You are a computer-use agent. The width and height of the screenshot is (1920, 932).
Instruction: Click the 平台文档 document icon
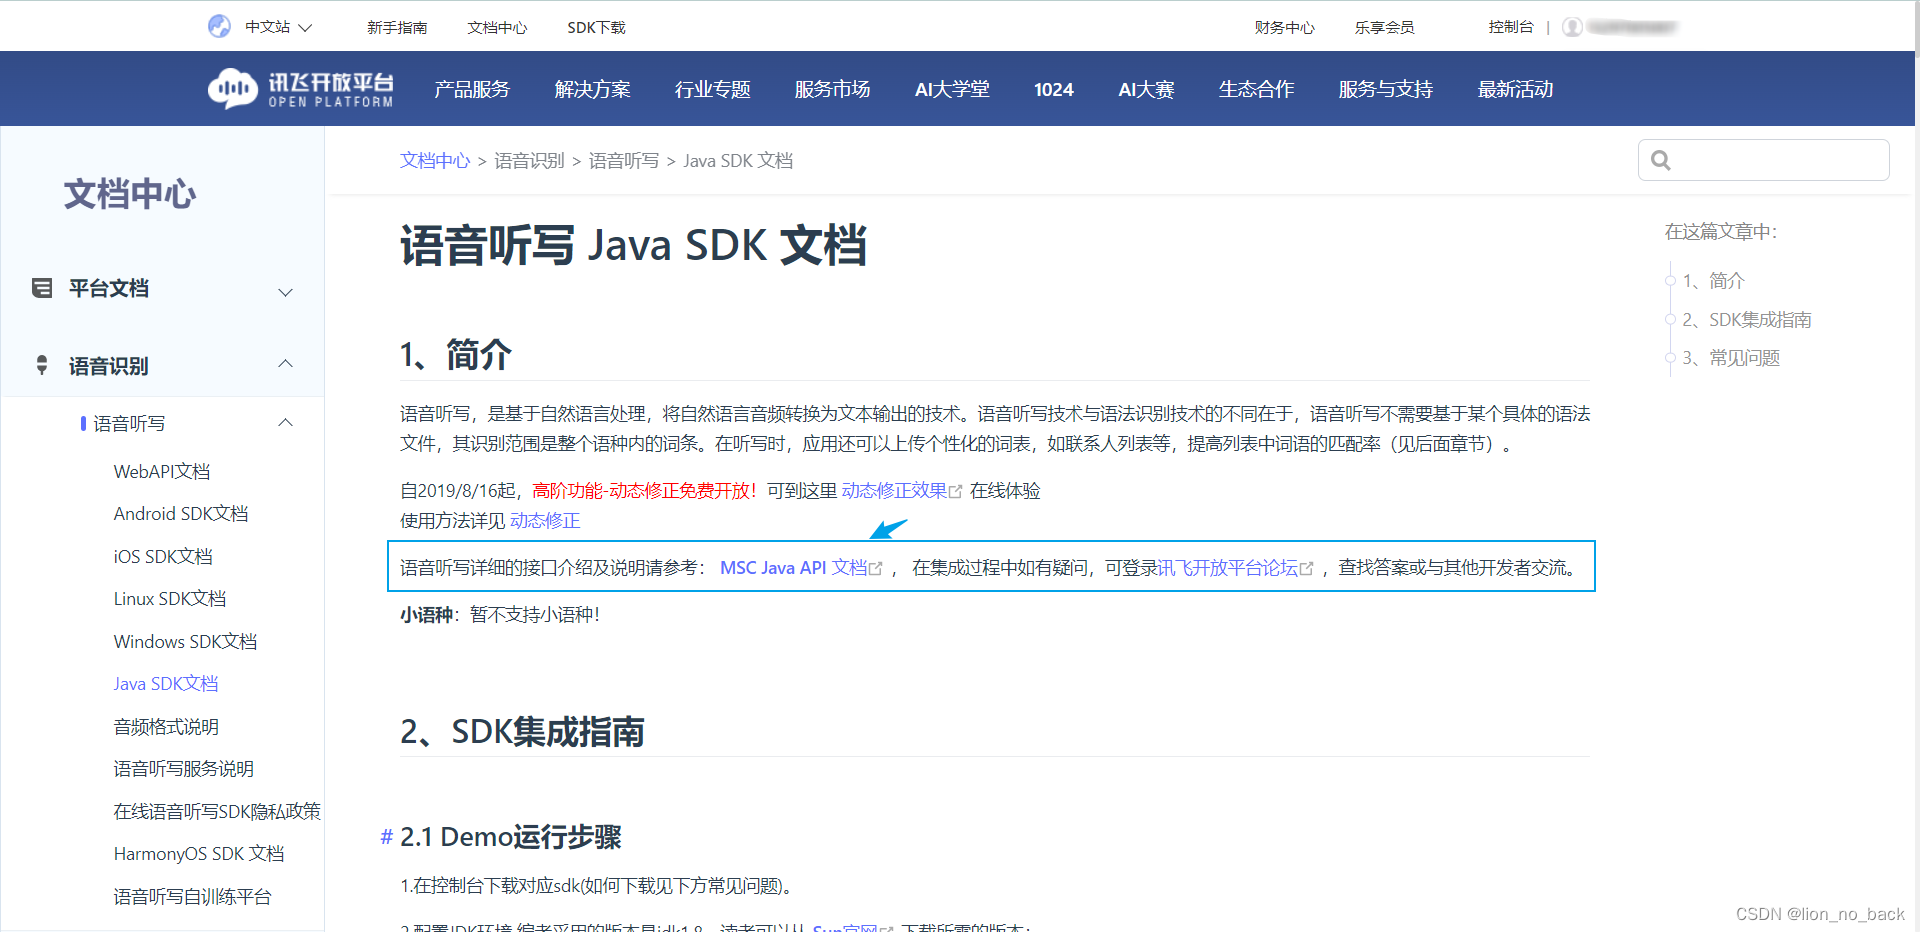(x=42, y=288)
